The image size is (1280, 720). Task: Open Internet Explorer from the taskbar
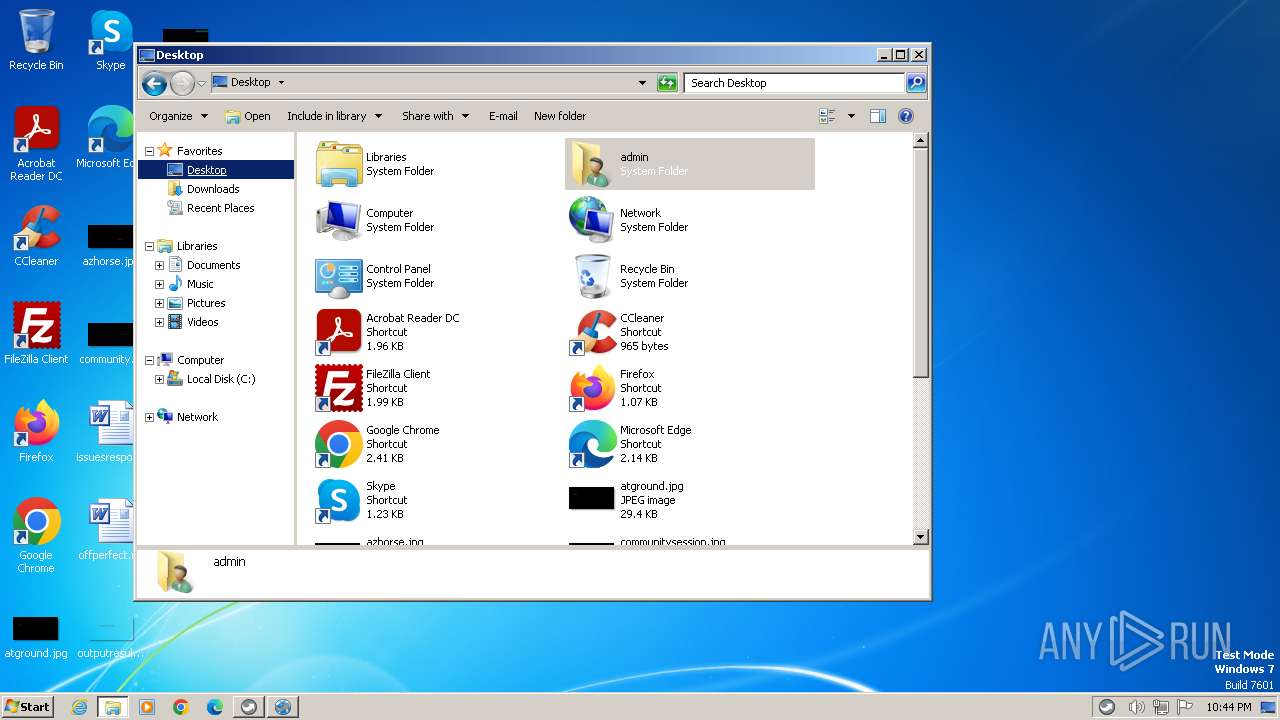pos(79,707)
